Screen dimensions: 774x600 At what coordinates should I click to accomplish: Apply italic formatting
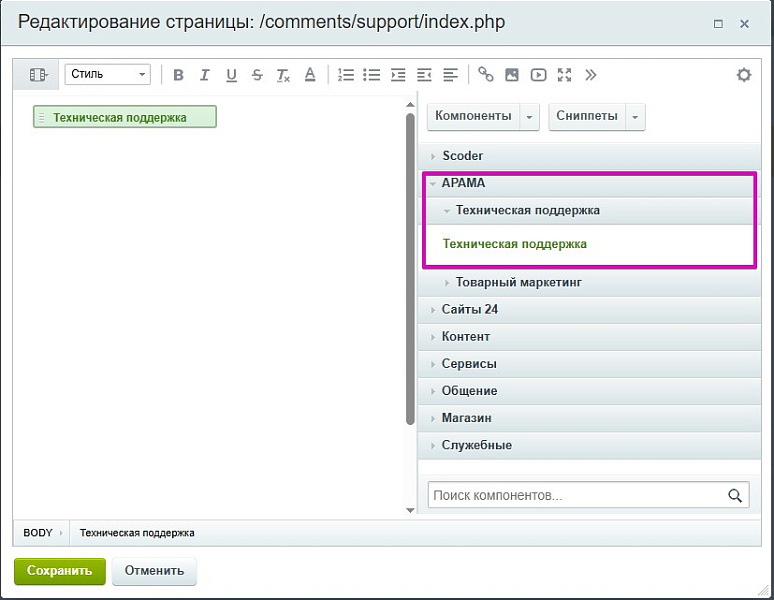coord(205,75)
